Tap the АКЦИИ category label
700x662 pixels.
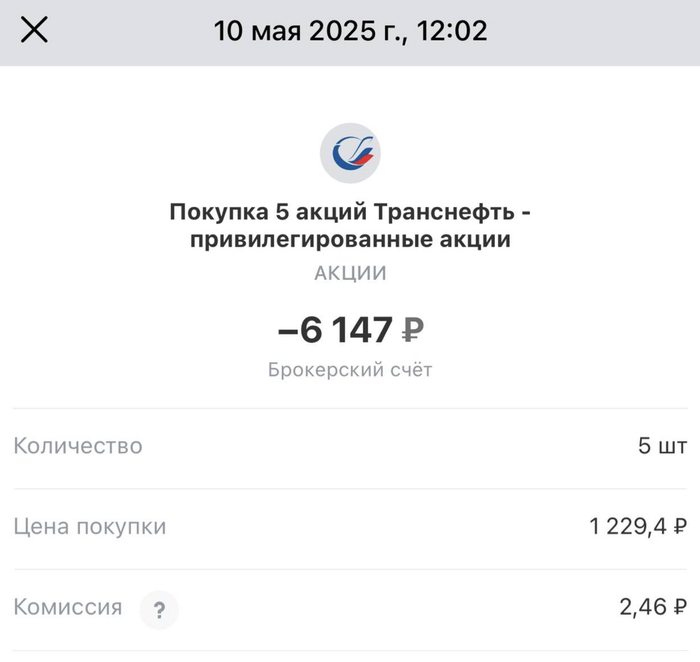(350, 273)
